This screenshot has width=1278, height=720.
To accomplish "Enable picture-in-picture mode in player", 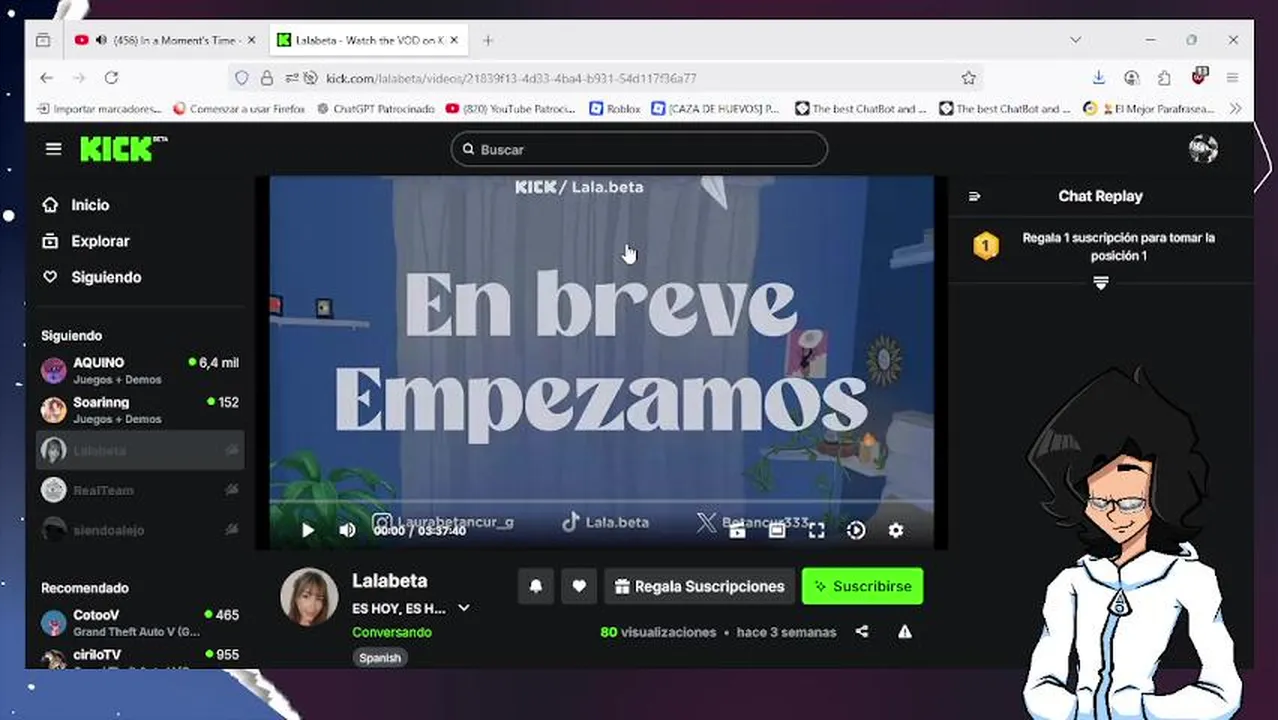I will 737,531.
